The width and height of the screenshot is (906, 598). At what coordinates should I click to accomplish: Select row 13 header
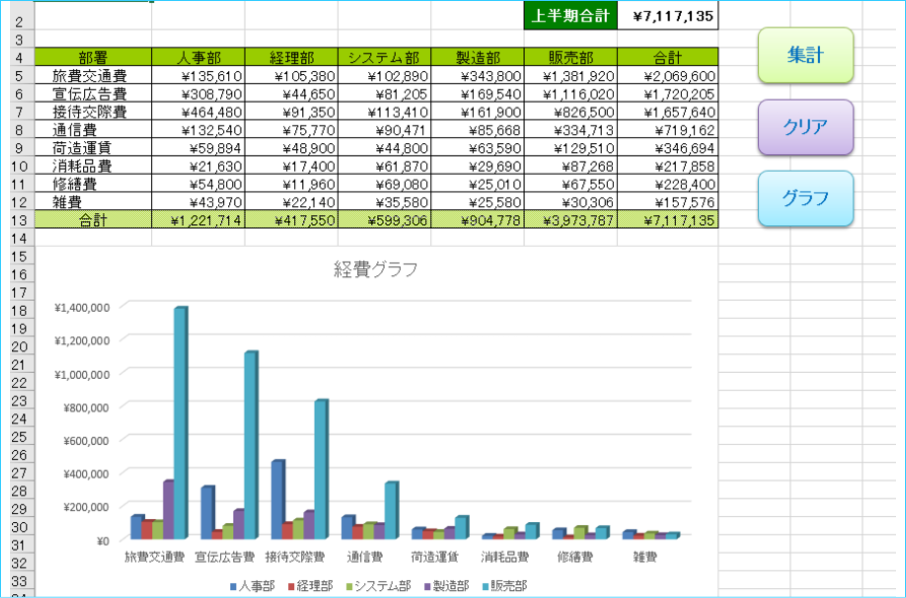17,221
